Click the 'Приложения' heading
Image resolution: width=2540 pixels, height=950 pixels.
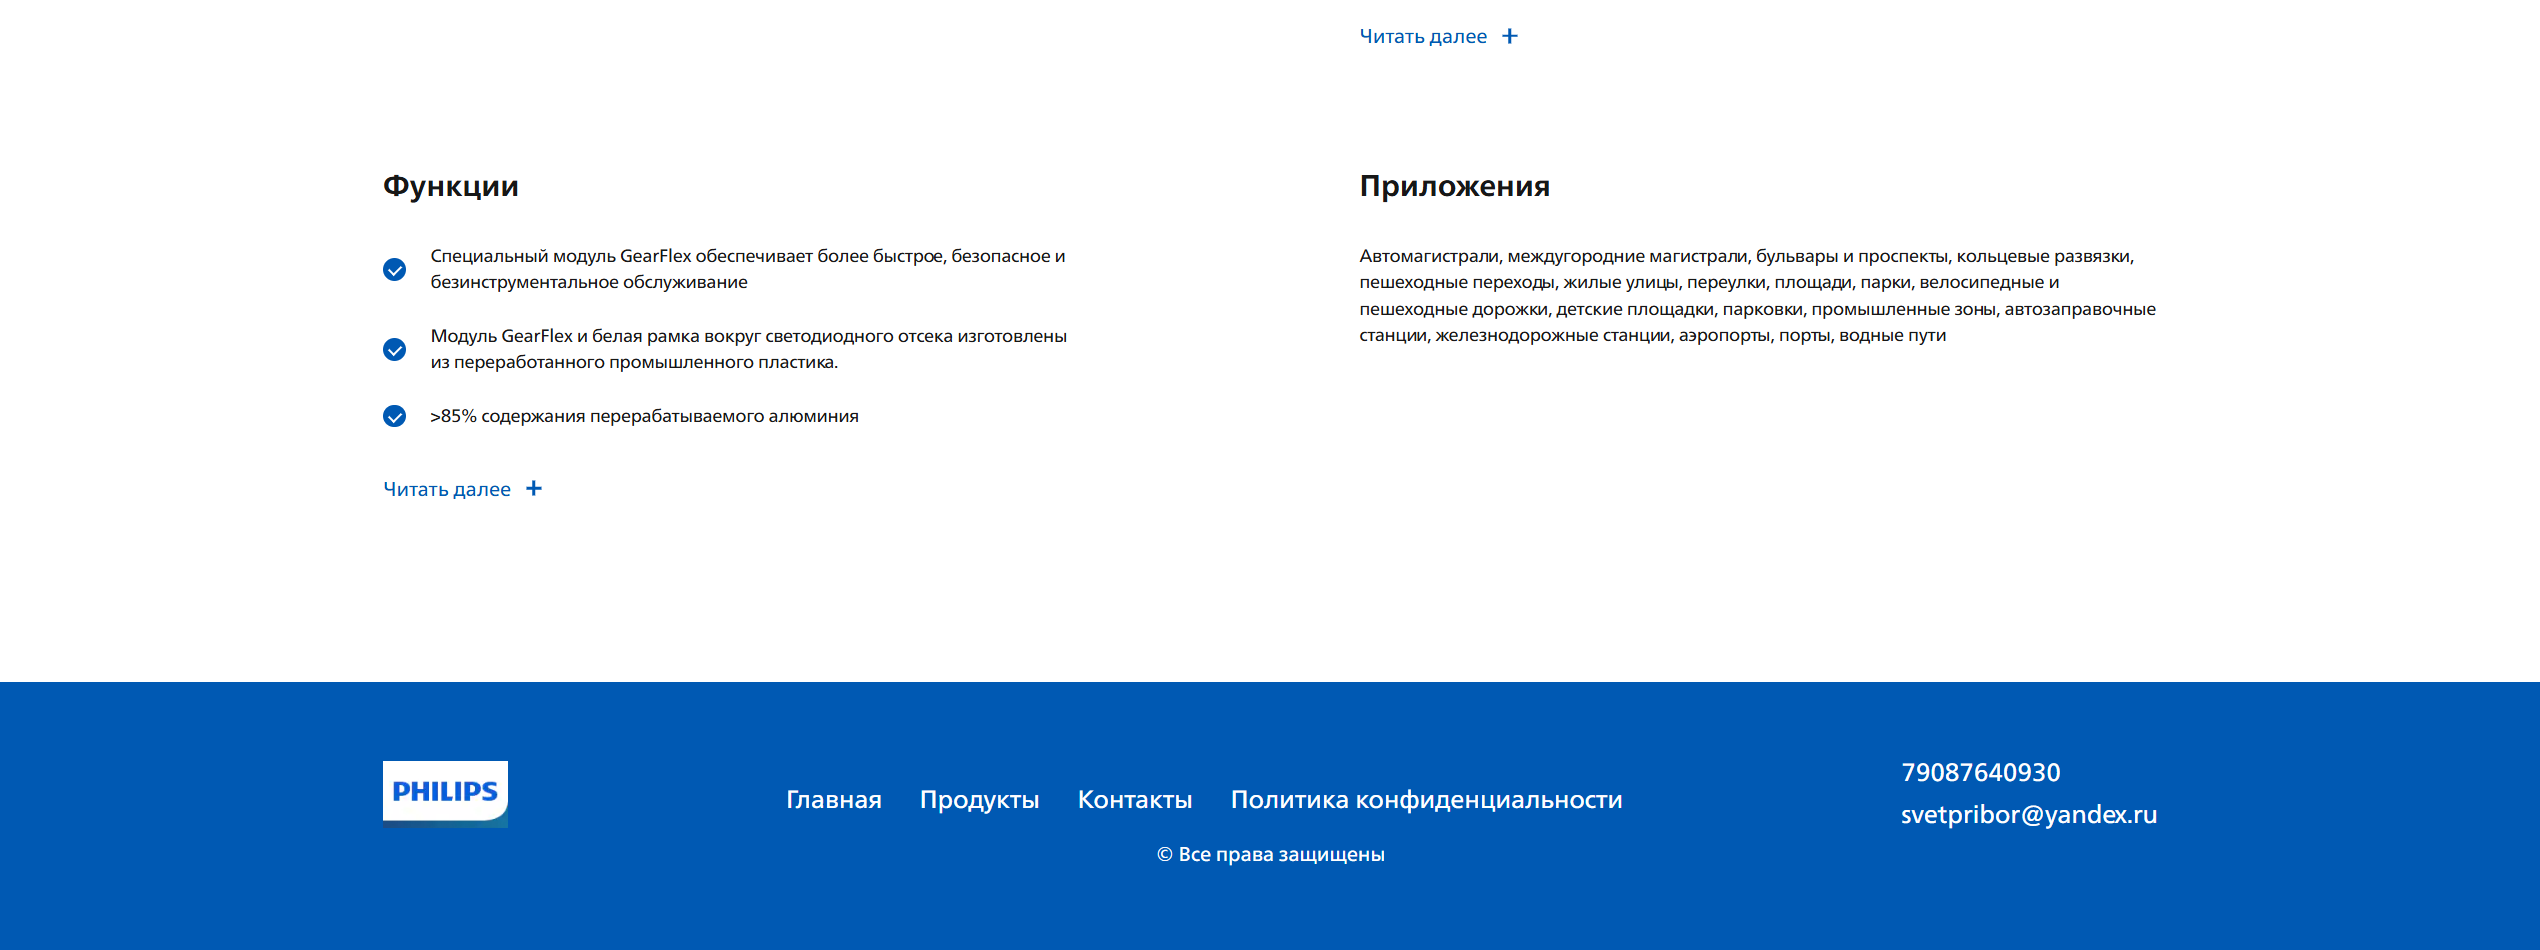tap(1454, 186)
